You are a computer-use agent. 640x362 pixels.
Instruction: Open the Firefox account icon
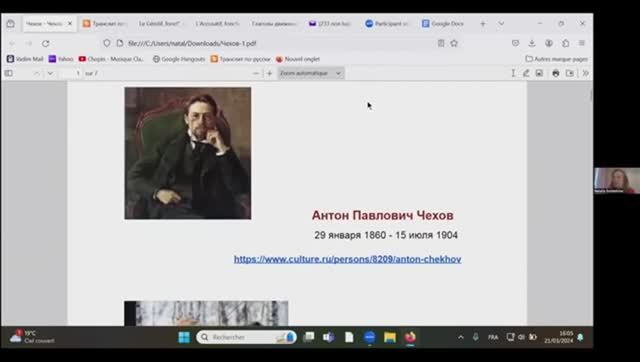point(549,43)
